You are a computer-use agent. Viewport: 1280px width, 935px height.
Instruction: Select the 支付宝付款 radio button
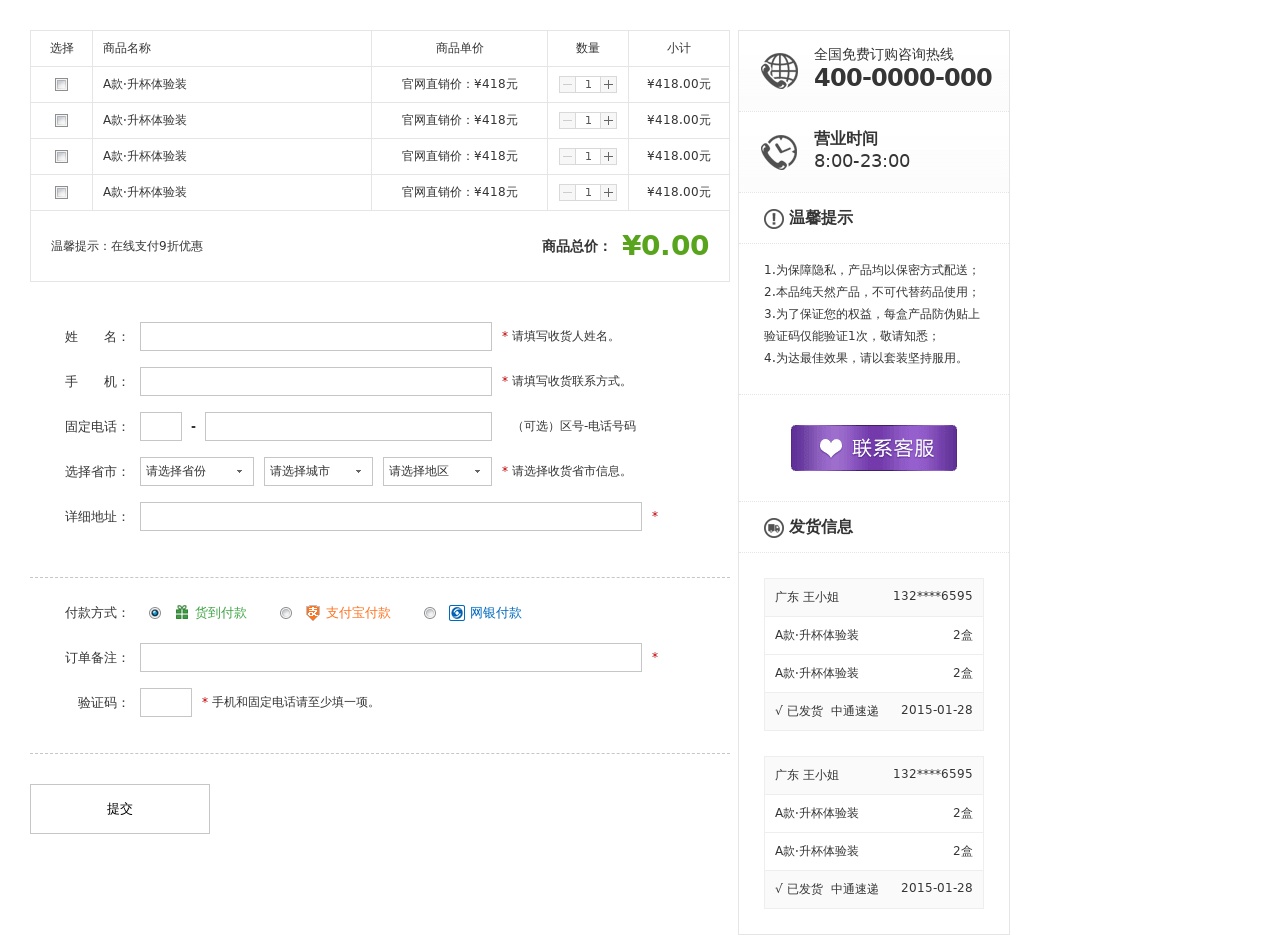(286, 613)
